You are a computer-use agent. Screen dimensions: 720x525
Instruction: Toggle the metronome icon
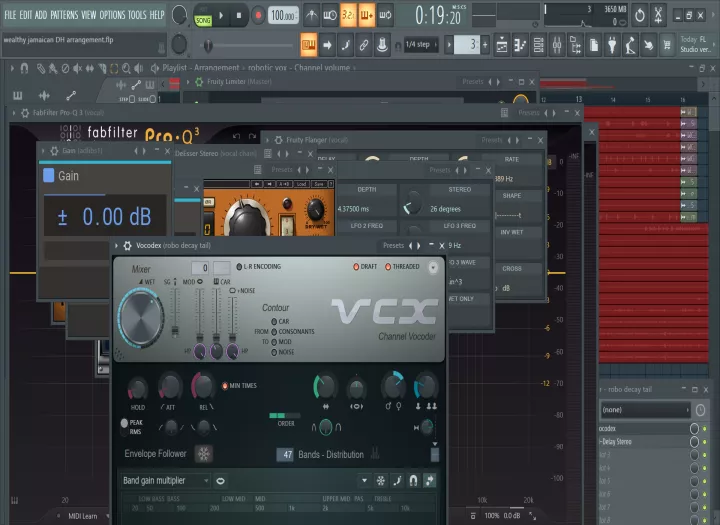click(311, 15)
